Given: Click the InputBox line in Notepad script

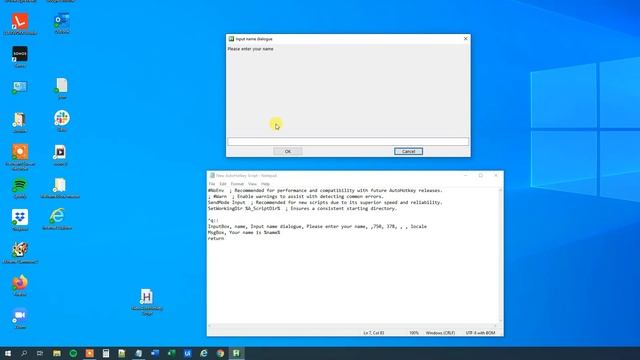Looking at the screenshot, I should pos(317,226).
